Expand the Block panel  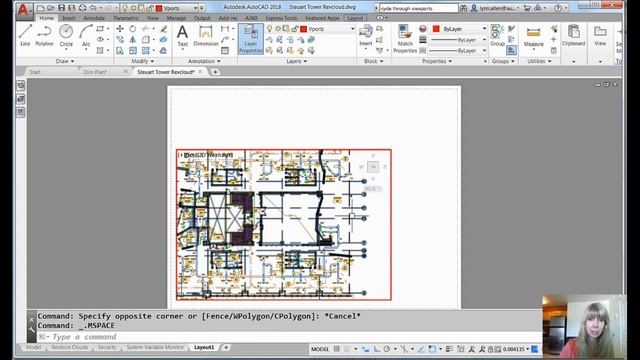[373, 61]
